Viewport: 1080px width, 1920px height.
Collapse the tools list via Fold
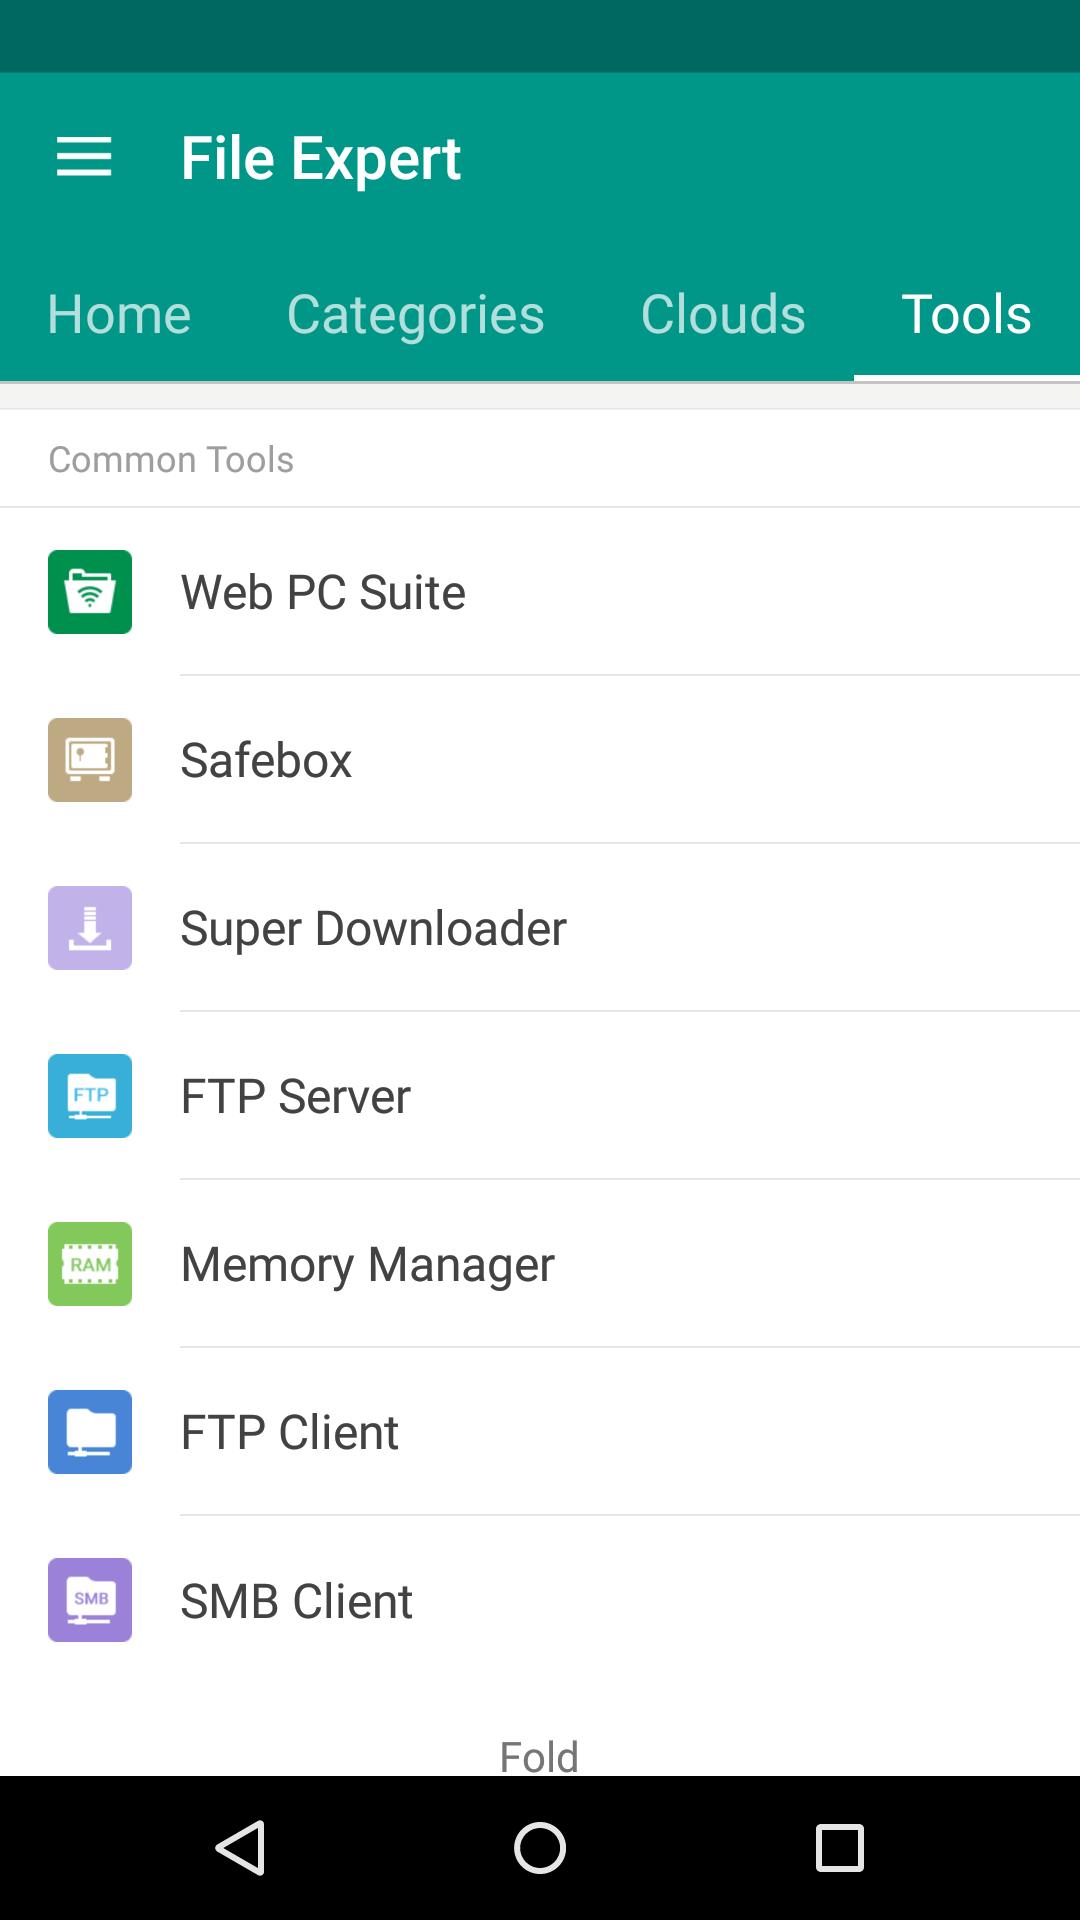tap(540, 1755)
